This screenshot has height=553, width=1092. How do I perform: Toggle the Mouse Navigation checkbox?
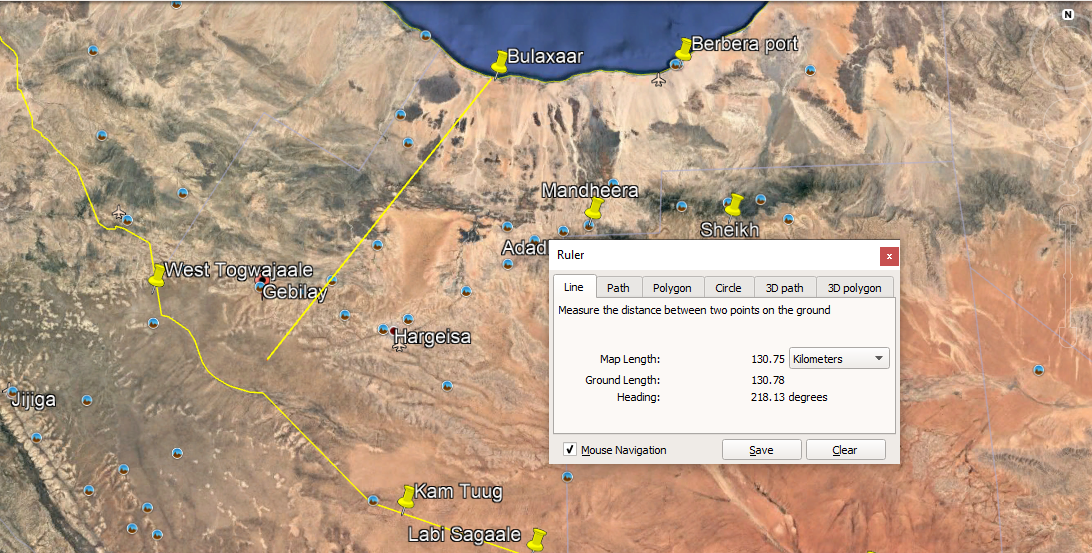tap(569, 450)
